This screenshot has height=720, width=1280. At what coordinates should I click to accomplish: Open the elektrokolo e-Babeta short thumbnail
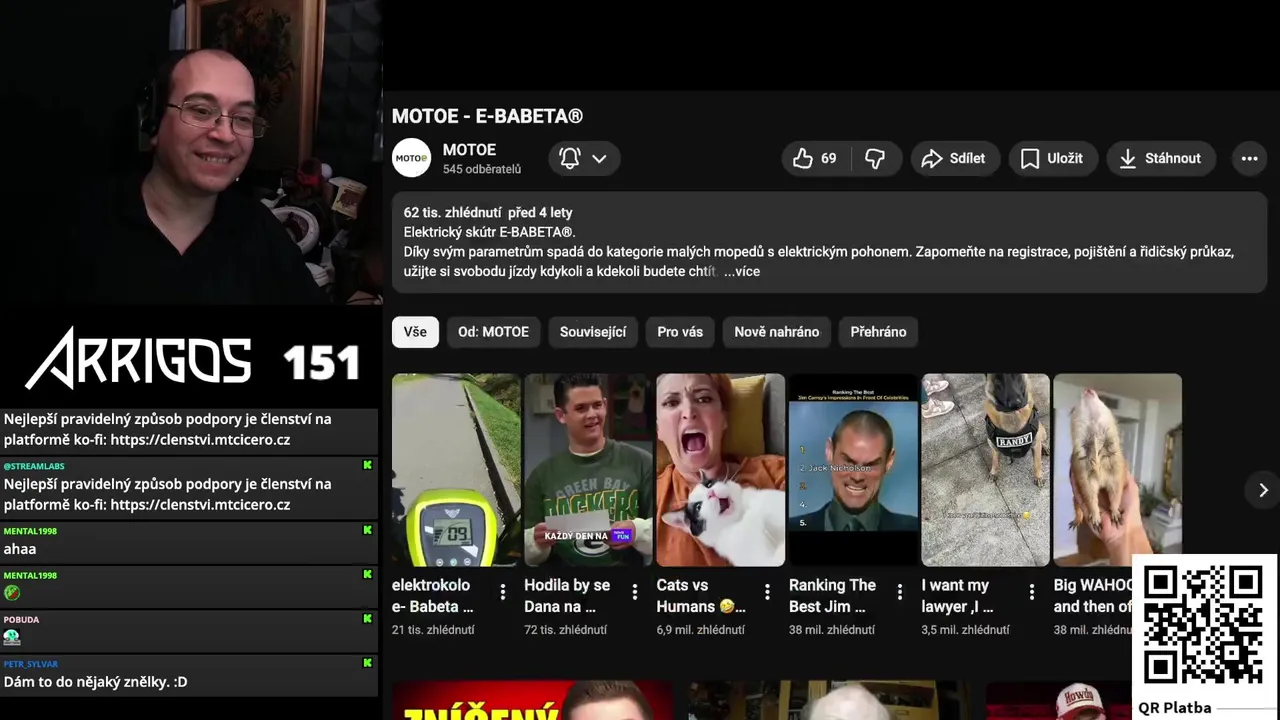[456, 470]
